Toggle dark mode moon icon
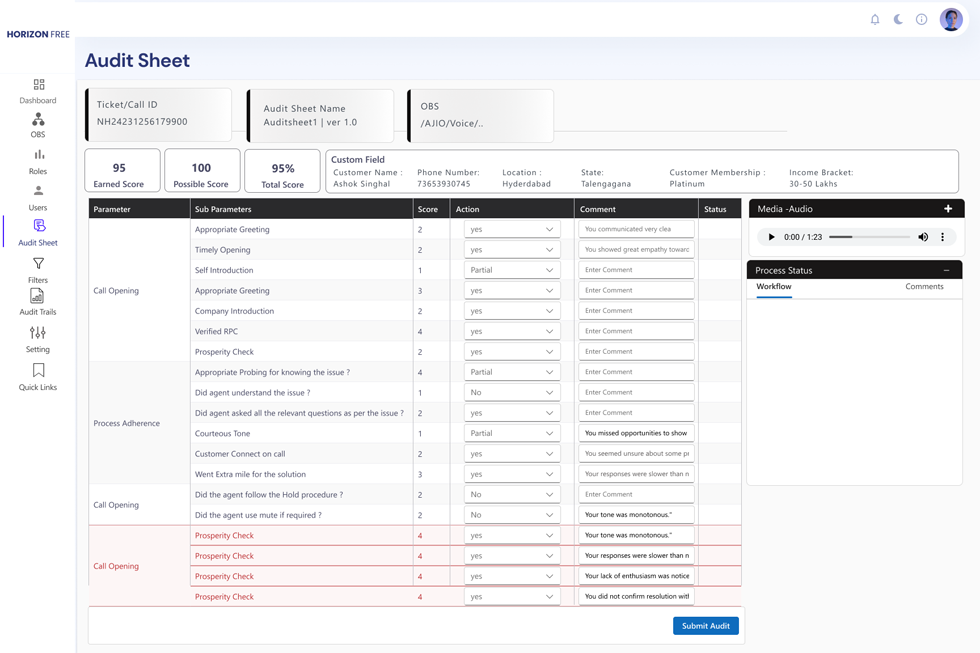 (898, 19)
